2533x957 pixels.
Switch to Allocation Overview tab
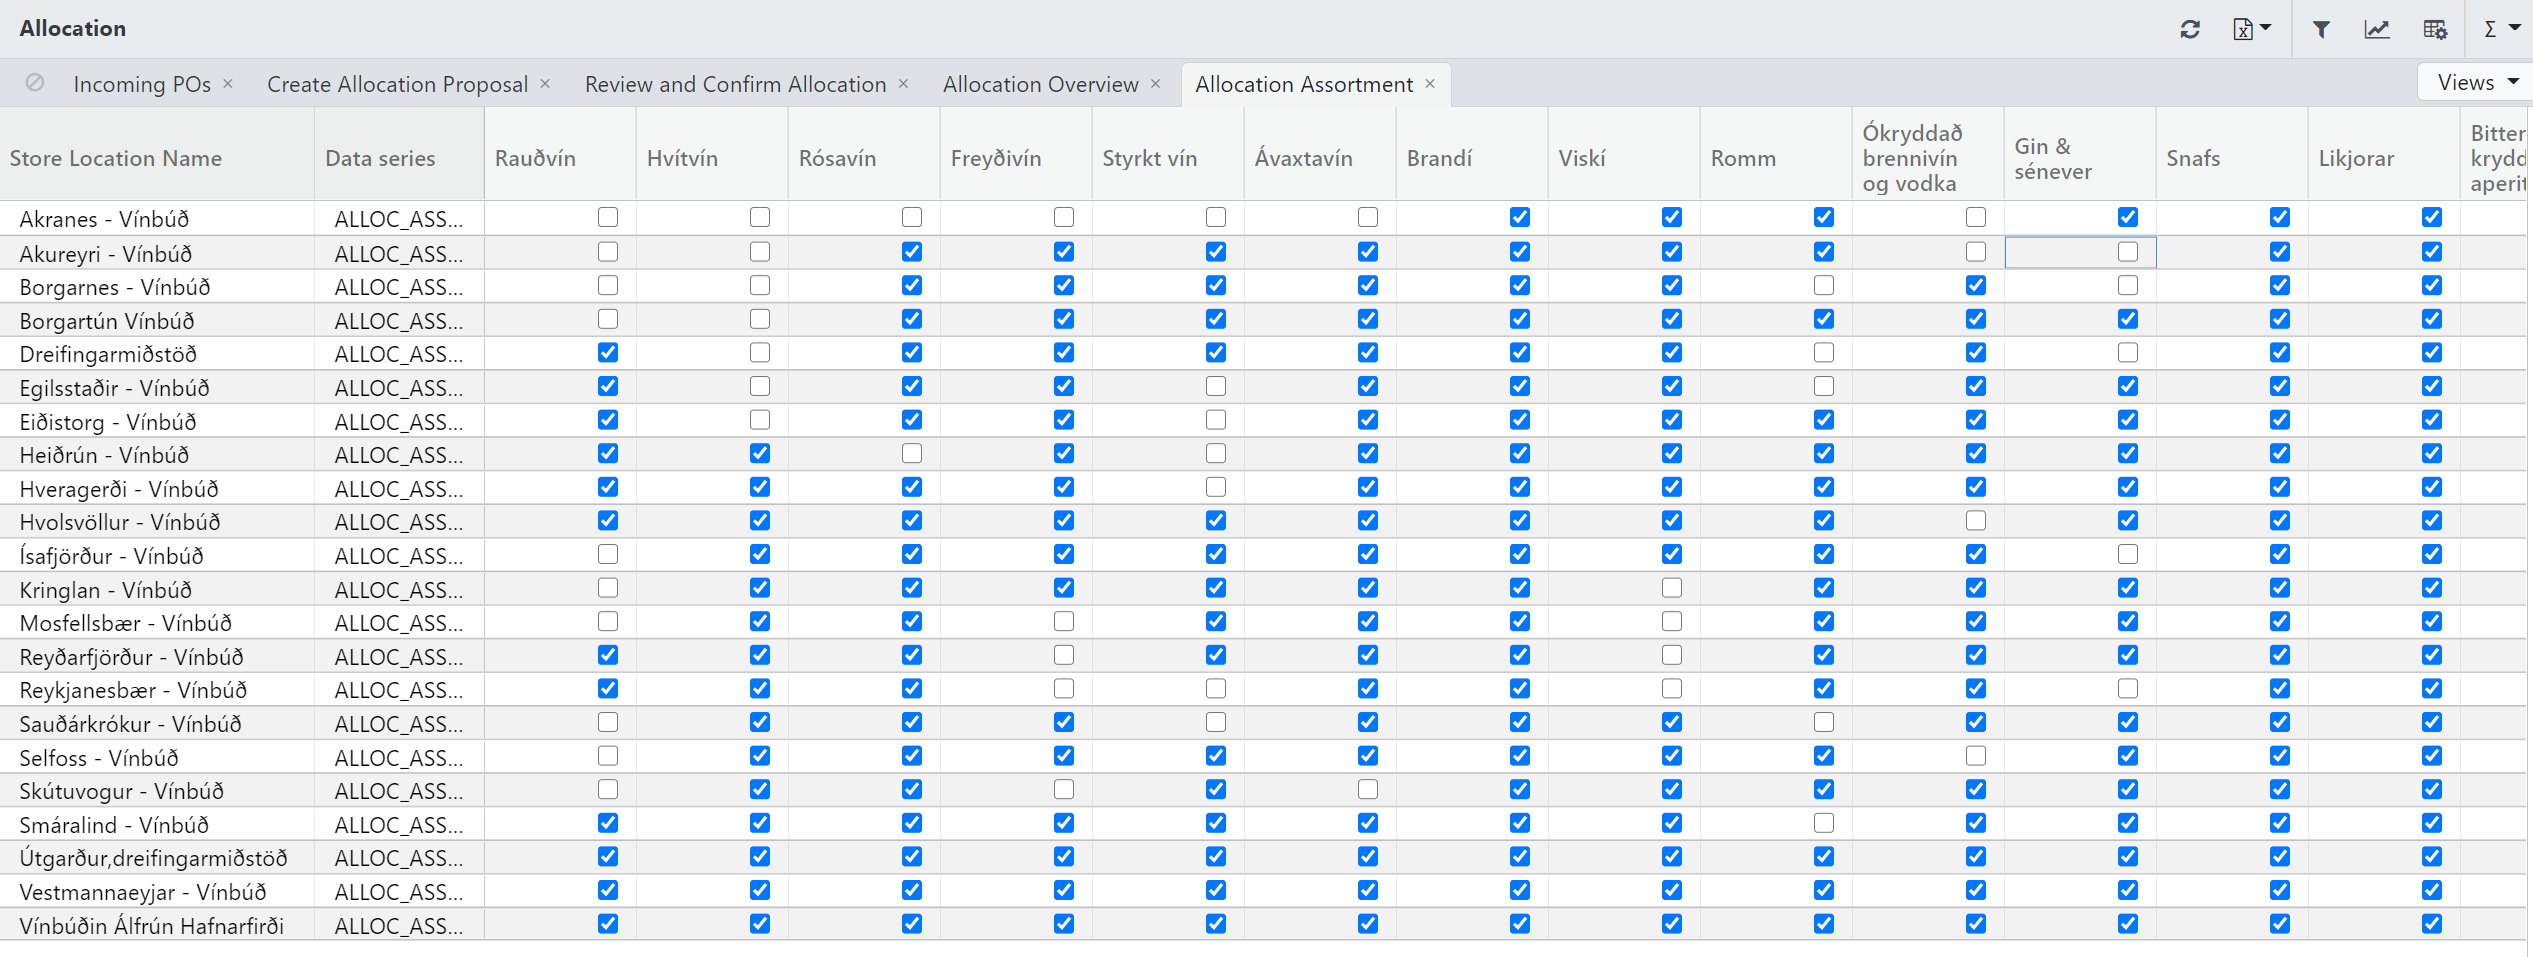[1040, 84]
